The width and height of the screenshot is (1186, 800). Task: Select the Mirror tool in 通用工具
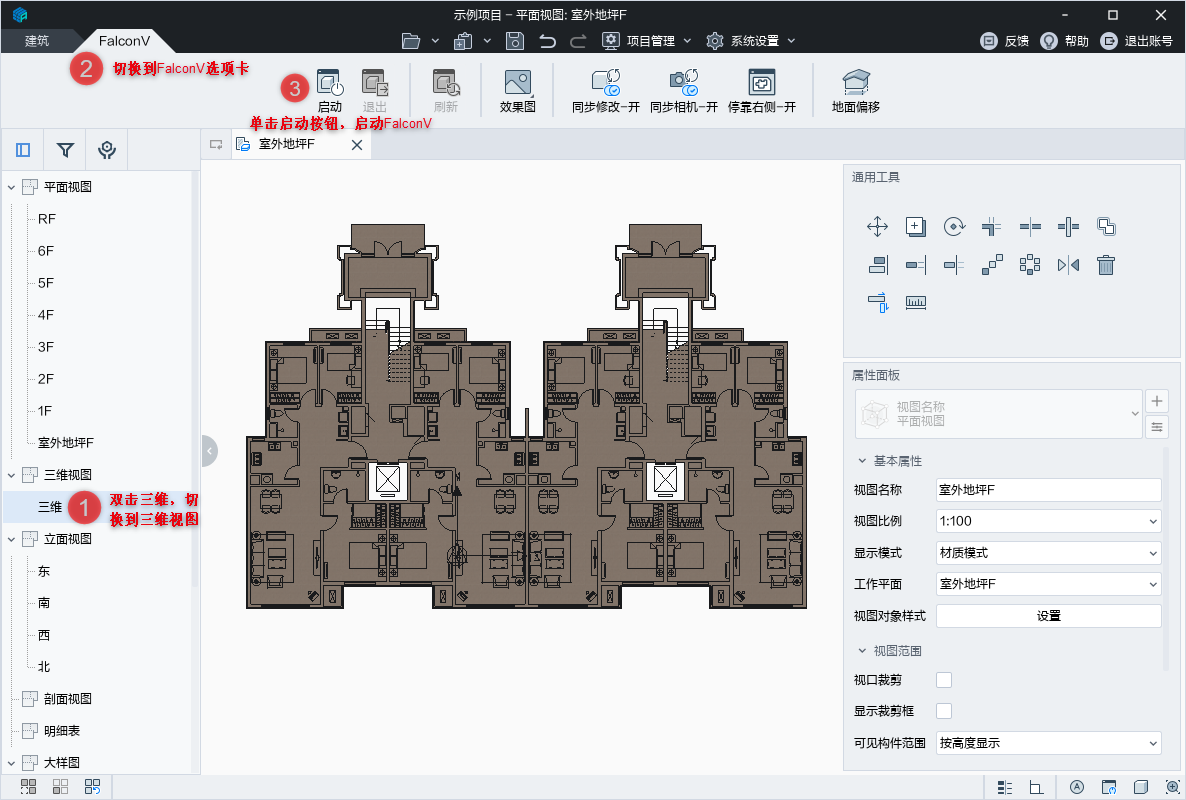(x=1068, y=265)
